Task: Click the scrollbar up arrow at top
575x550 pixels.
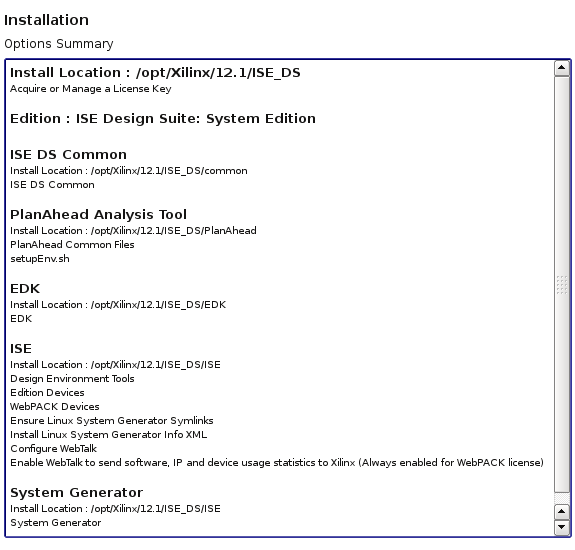Action: [561, 68]
